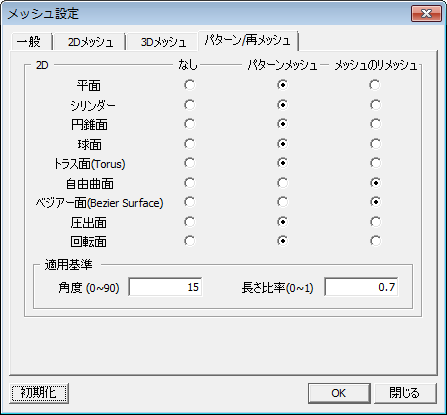The height and width of the screenshot is (415, 447).
Task: Set 平面 to メッシュのリメッシュ
Action: (375, 85)
